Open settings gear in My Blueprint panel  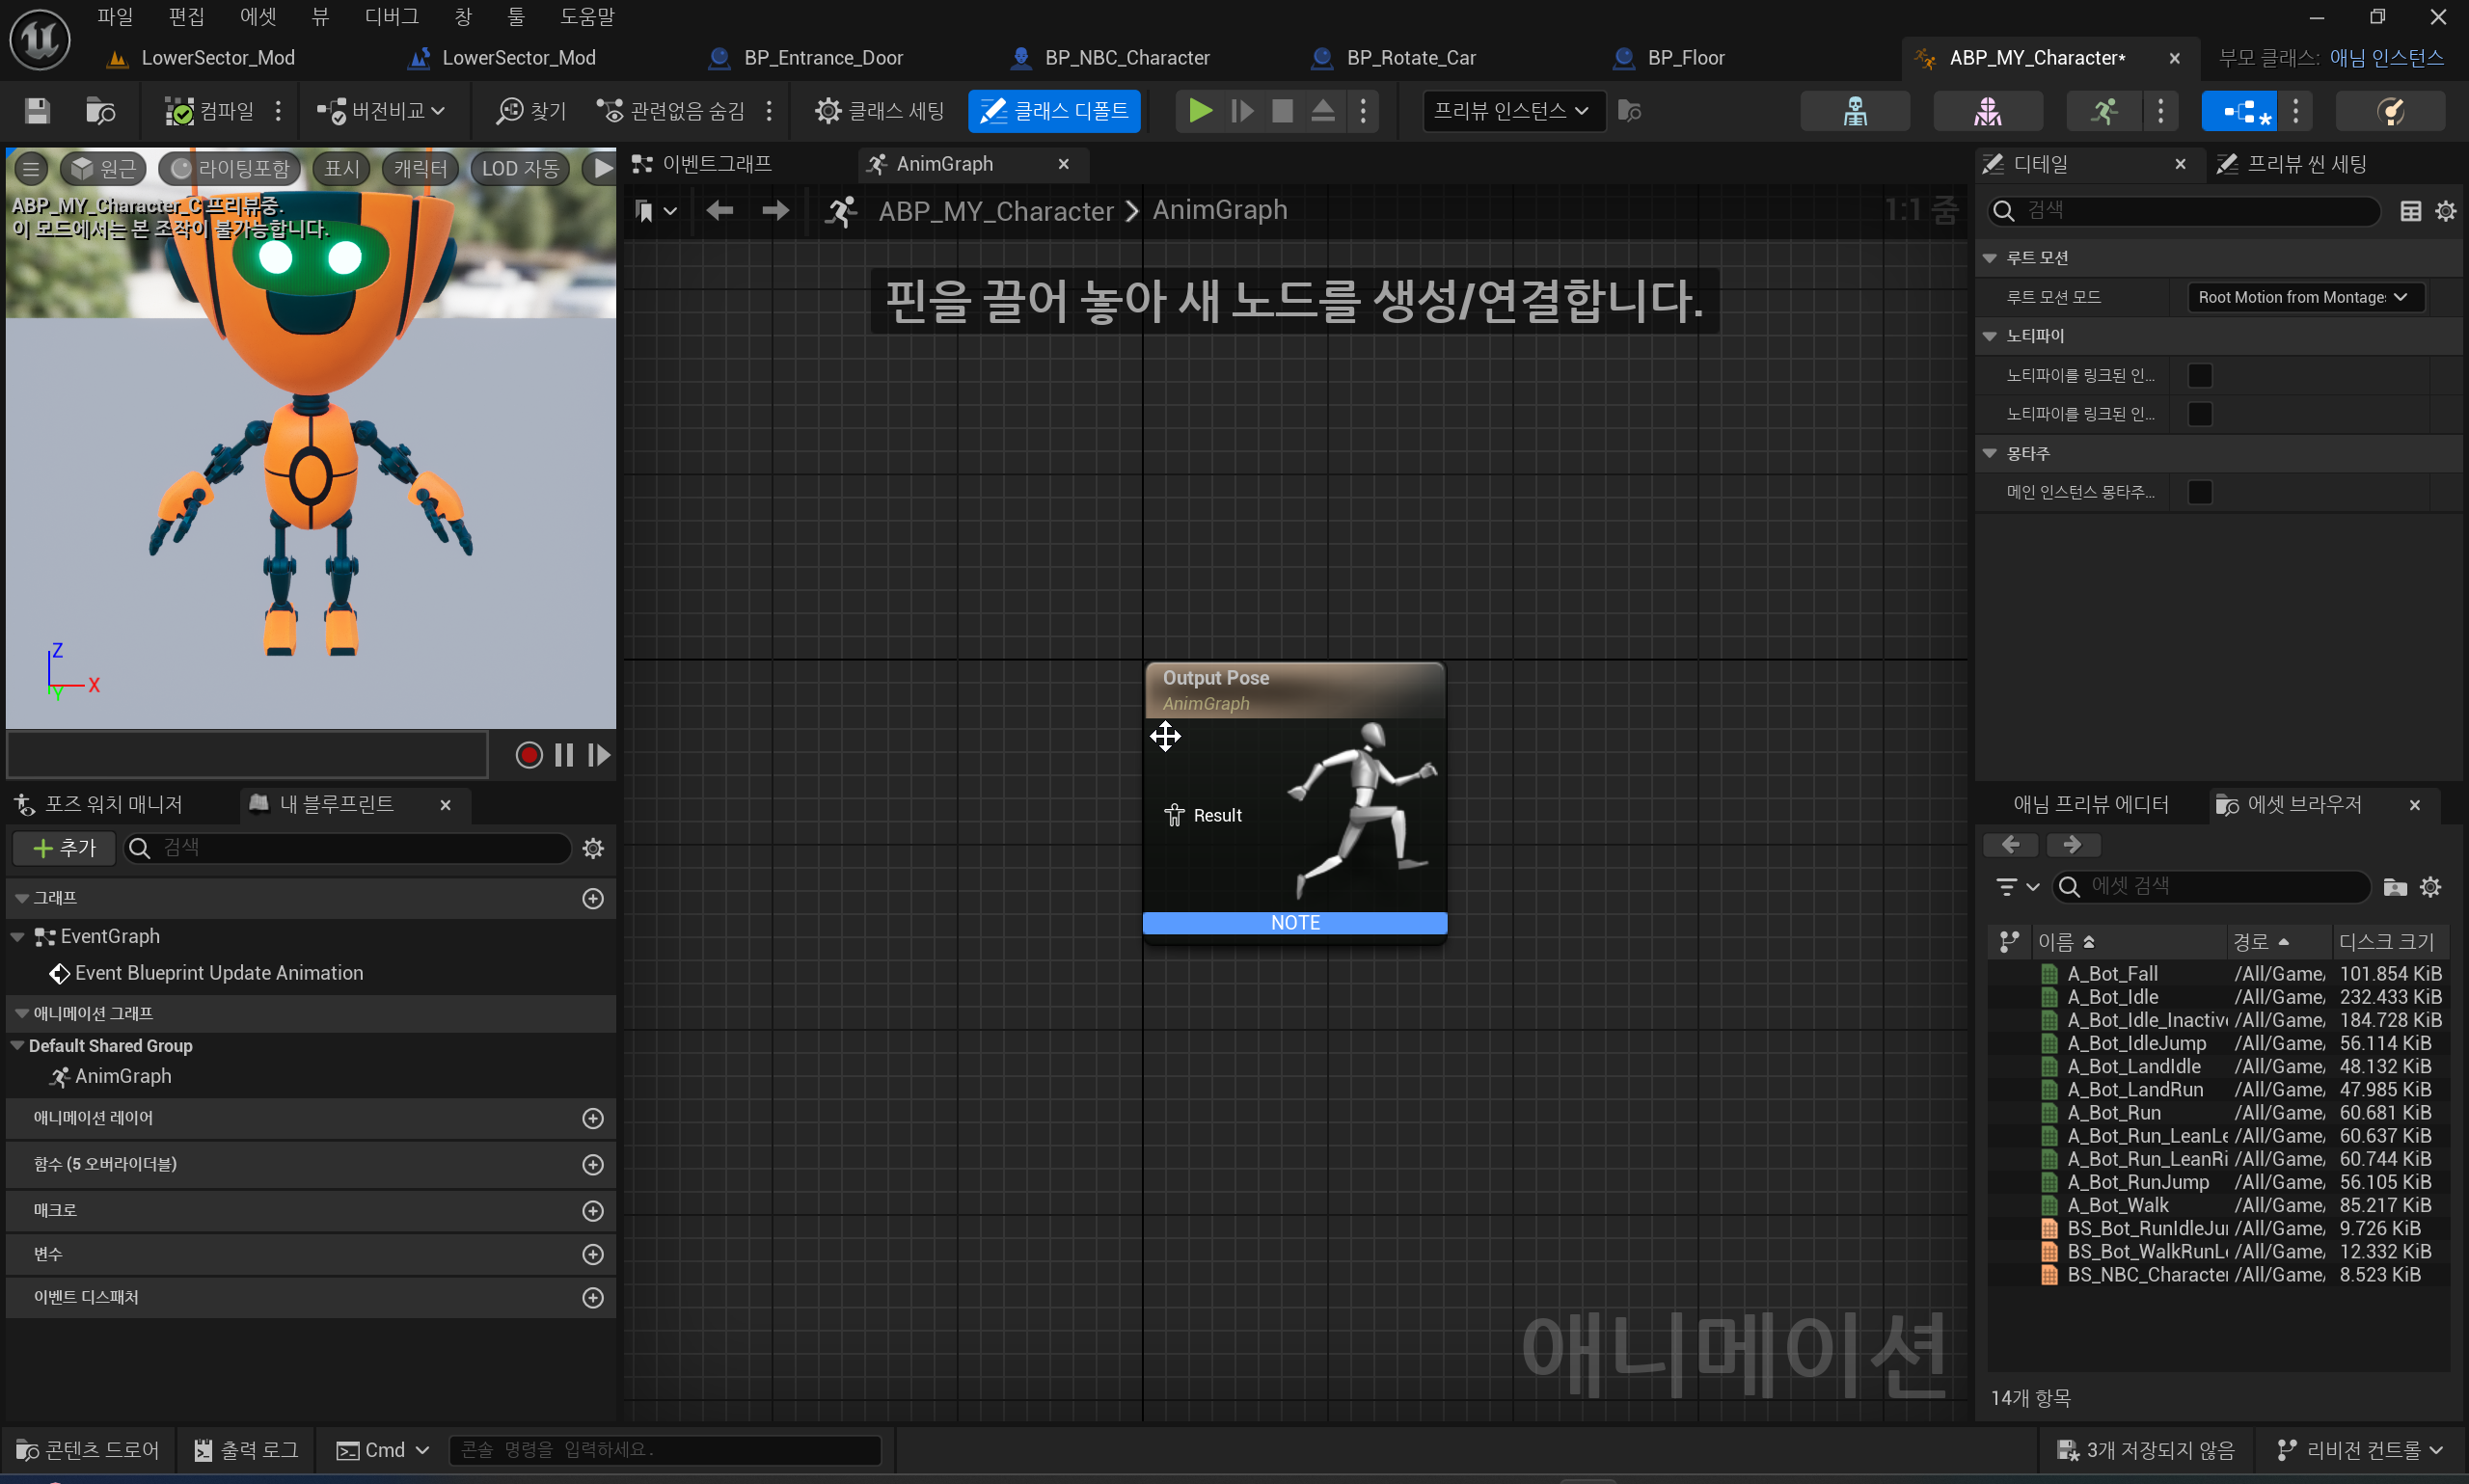[x=593, y=849]
